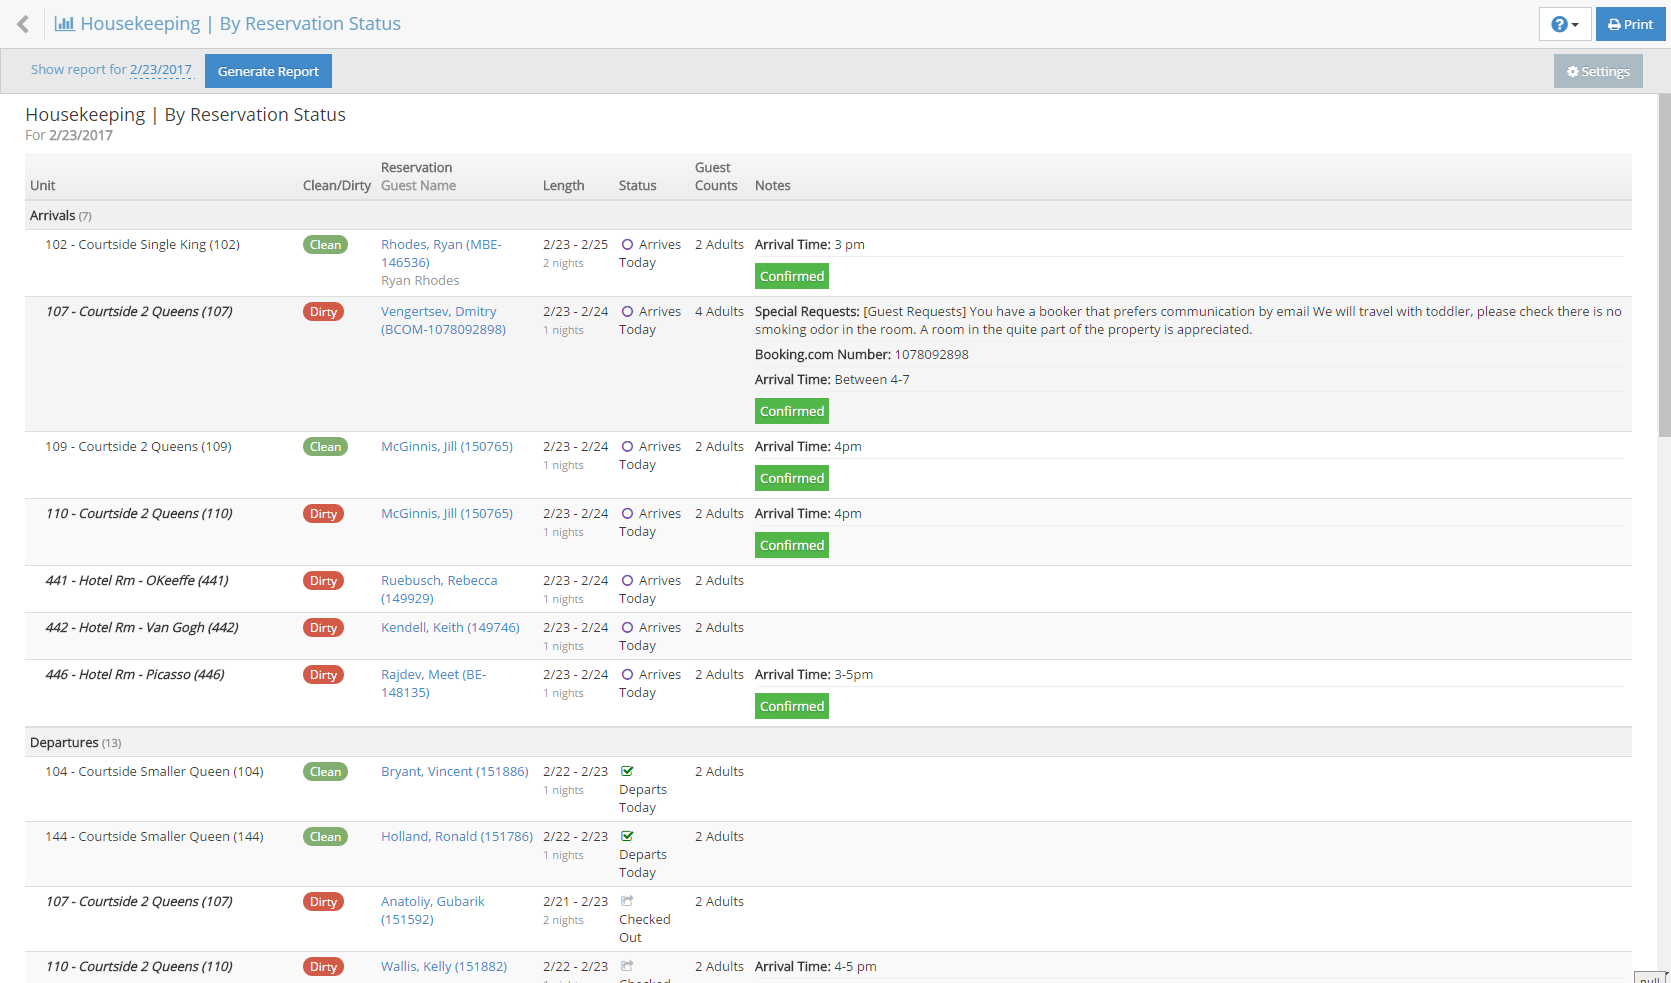Click the Housekeeping bar chart icon
Image resolution: width=1671 pixels, height=983 pixels.
[x=64, y=24]
